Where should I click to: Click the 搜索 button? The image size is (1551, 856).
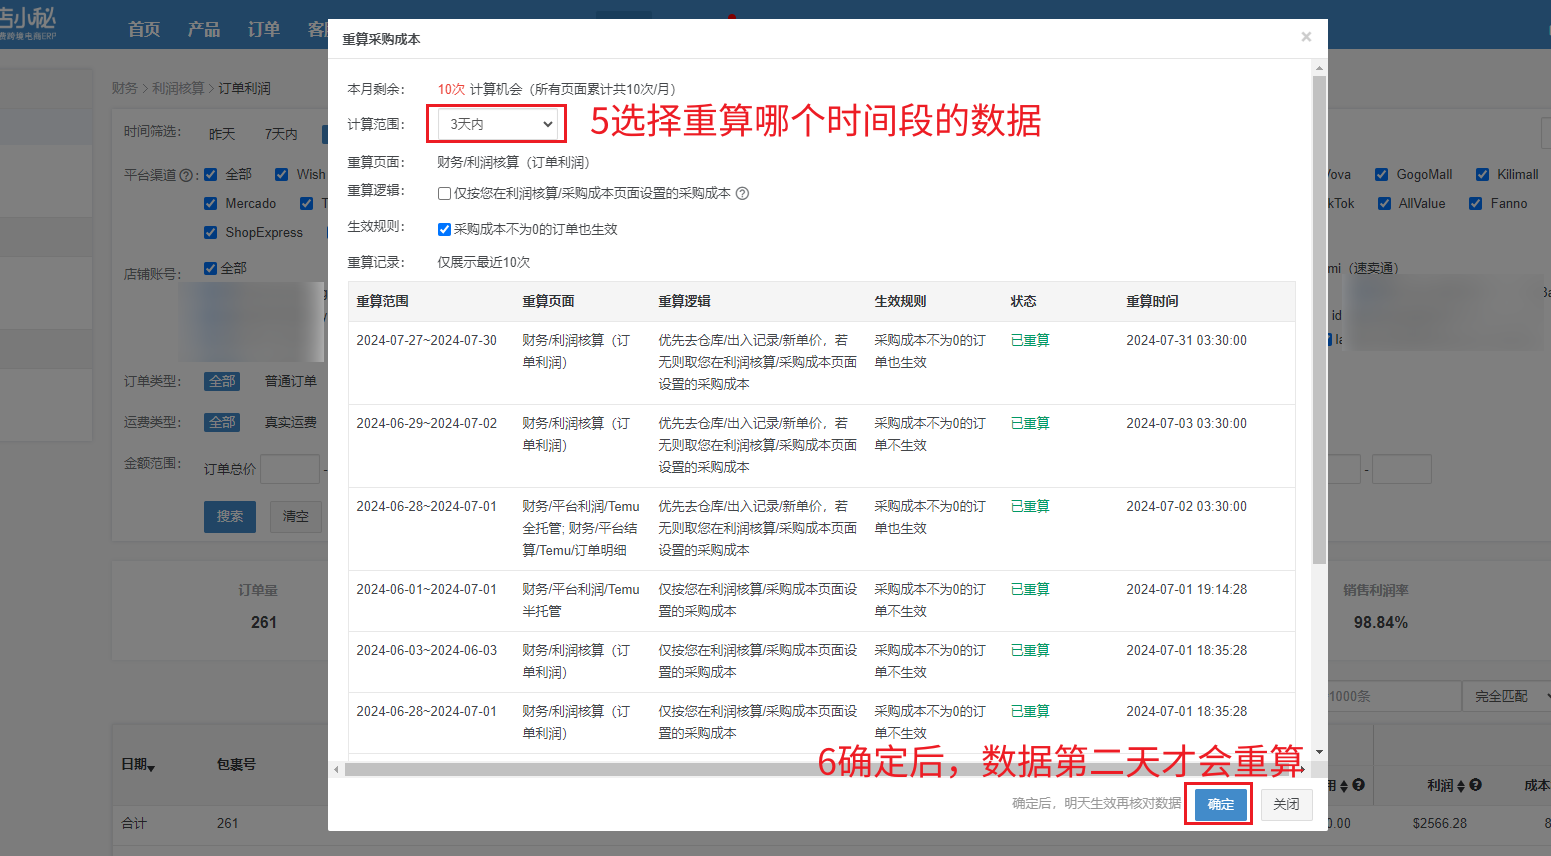(x=230, y=516)
